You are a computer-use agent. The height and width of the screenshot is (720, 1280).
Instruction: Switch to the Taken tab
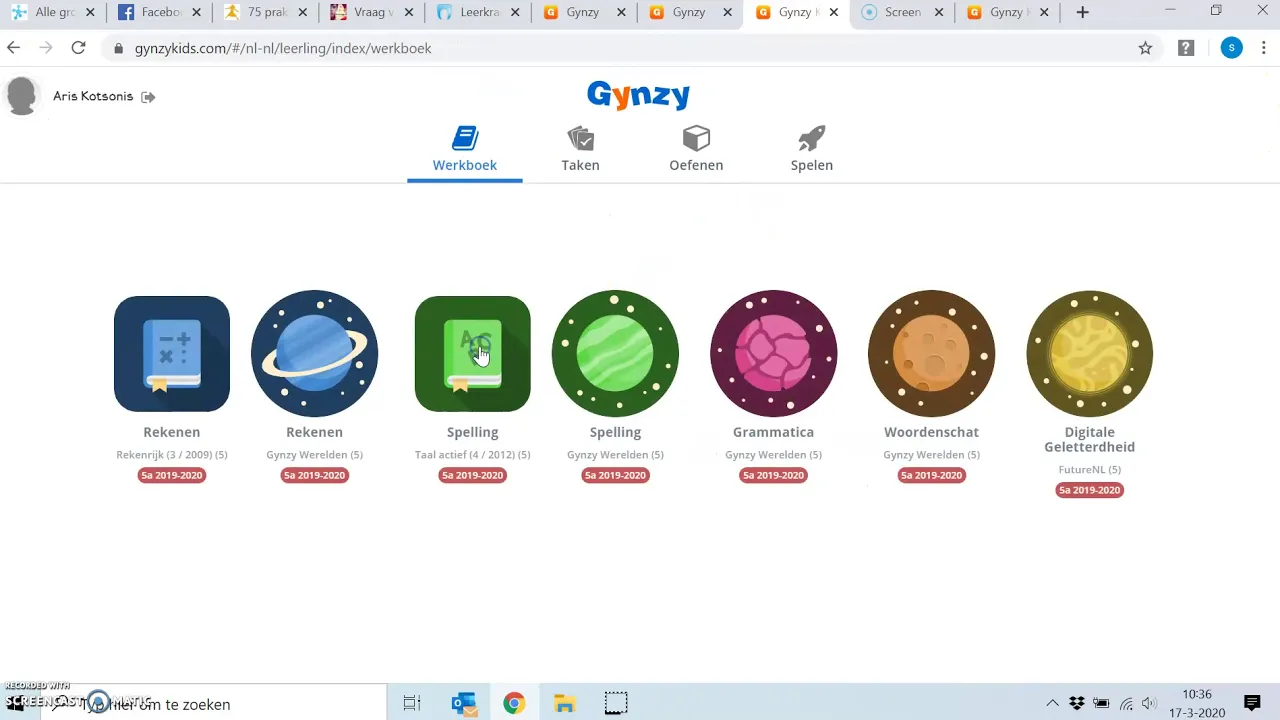tap(580, 150)
